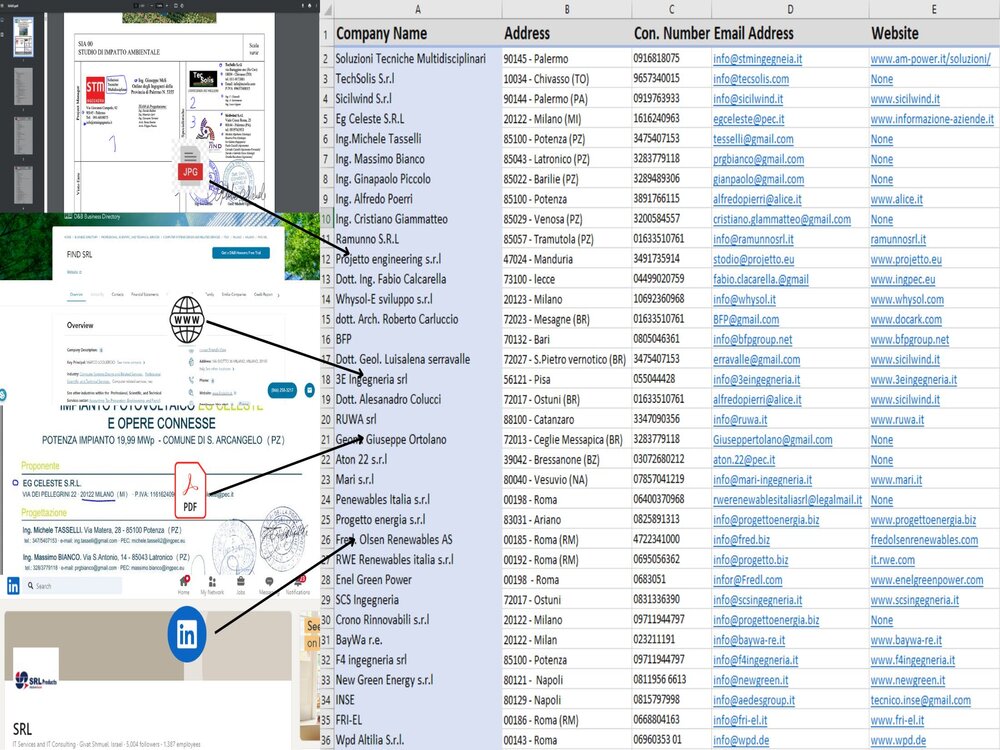Select the cell 0916818075
The height and width of the screenshot is (750, 1000).
click(x=671, y=59)
